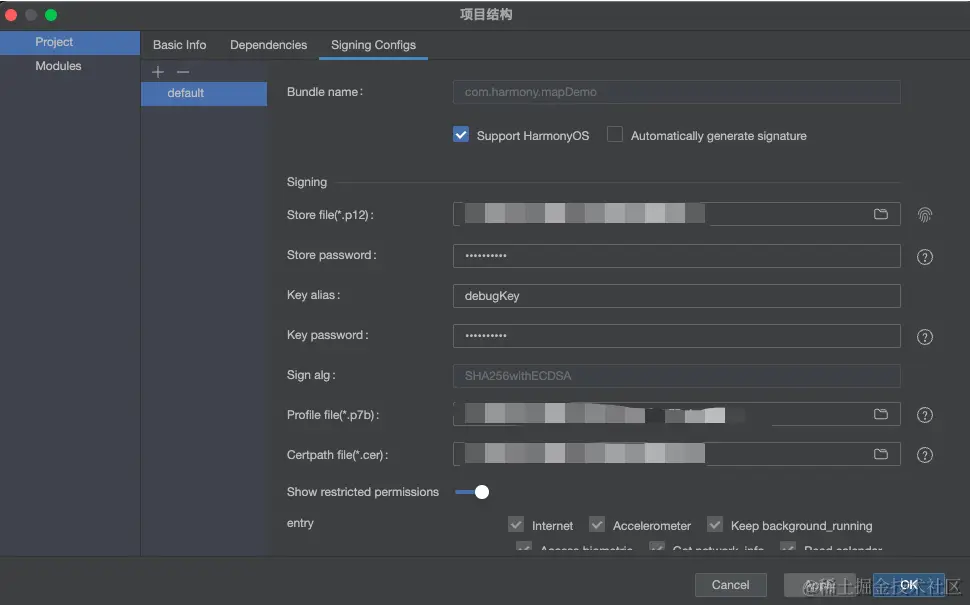Click the Sign alg SHA256withECDSA field
The width and height of the screenshot is (970, 605).
676,376
